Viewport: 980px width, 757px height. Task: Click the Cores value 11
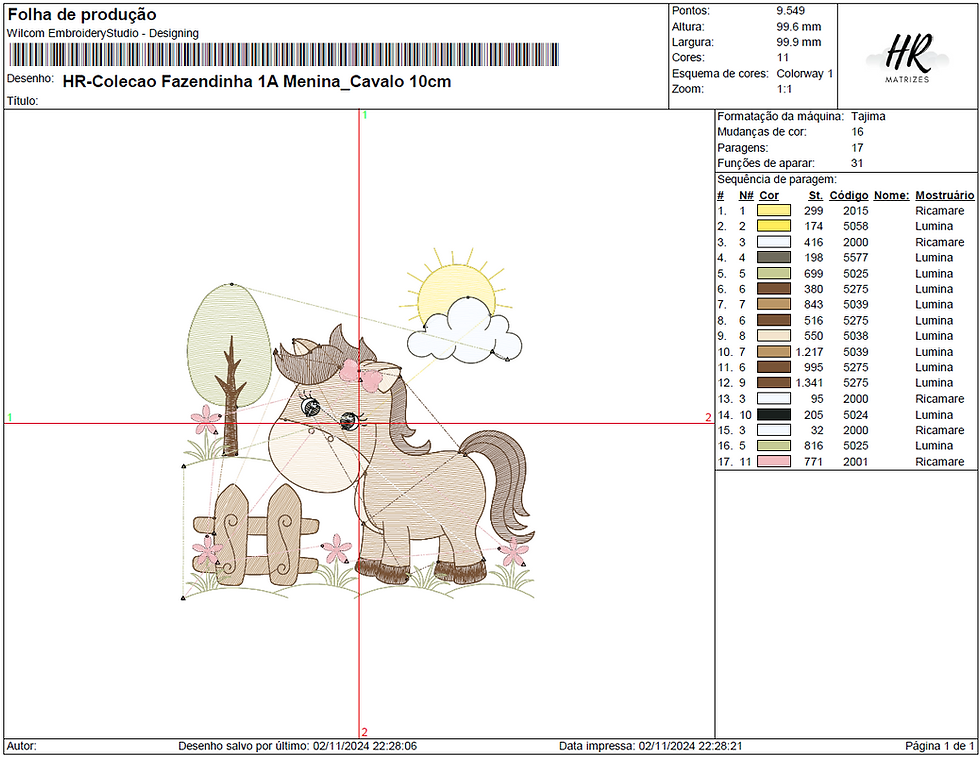coord(782,58)
